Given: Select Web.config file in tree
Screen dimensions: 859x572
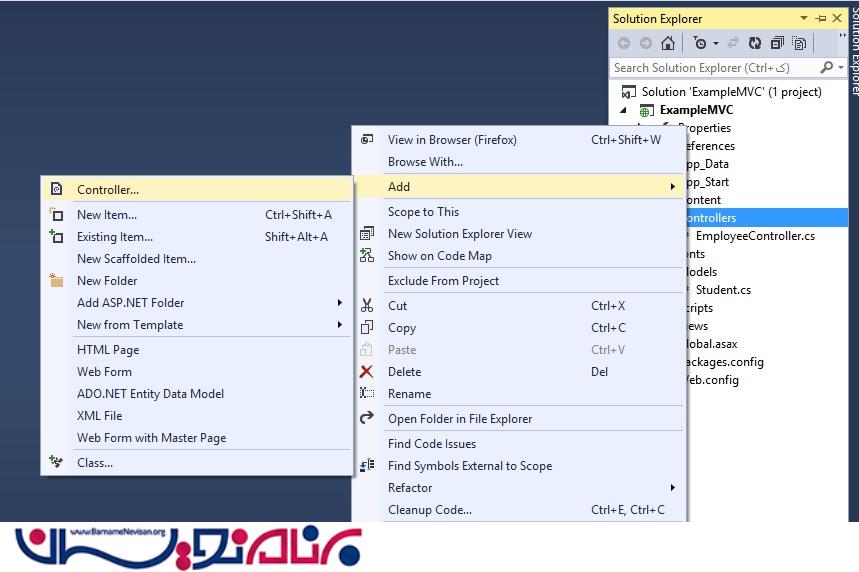Looking at the screenshot, I should coord(712,380).
